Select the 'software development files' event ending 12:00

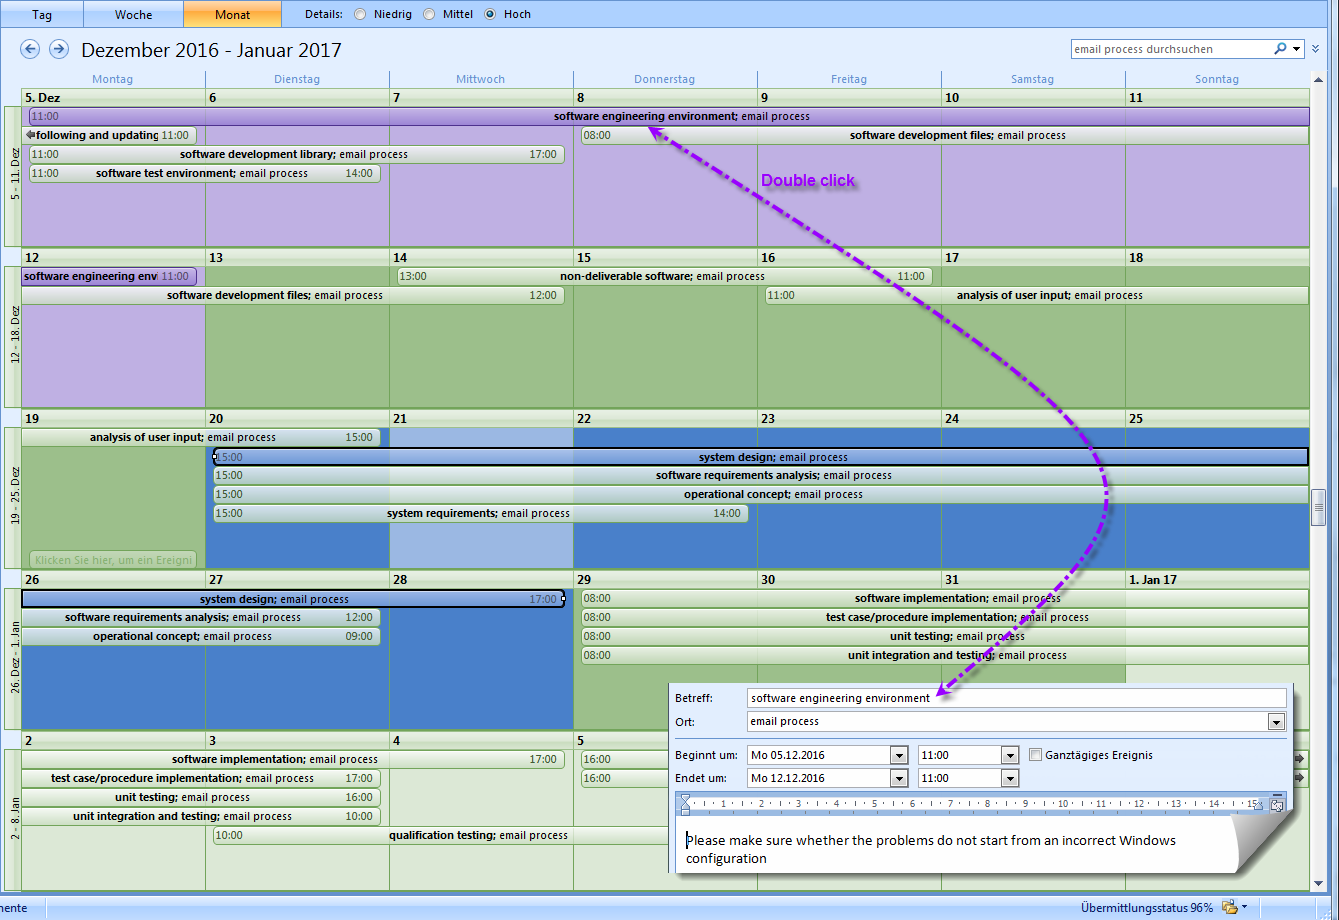293,295
